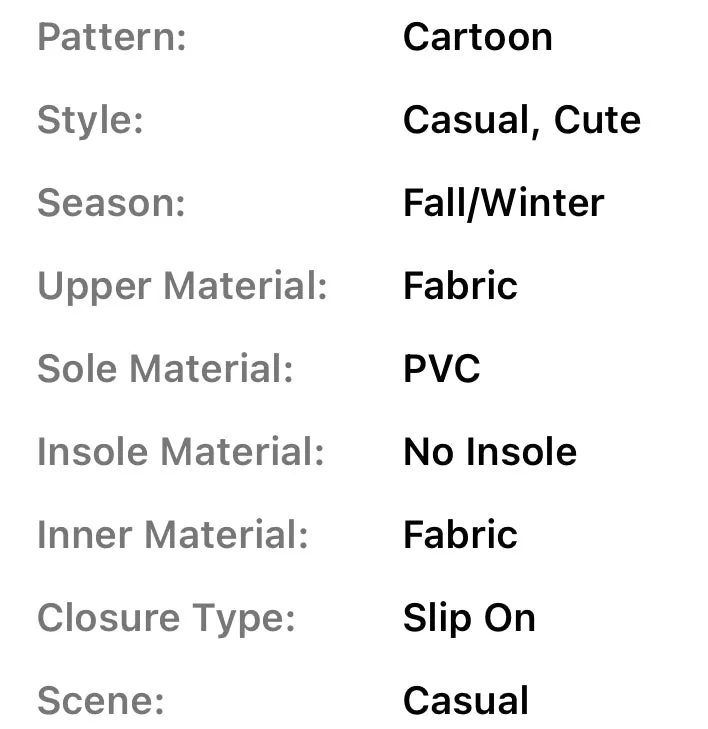Select the word Cute in Style value
The image size is (708, 729).
point(597,120)
